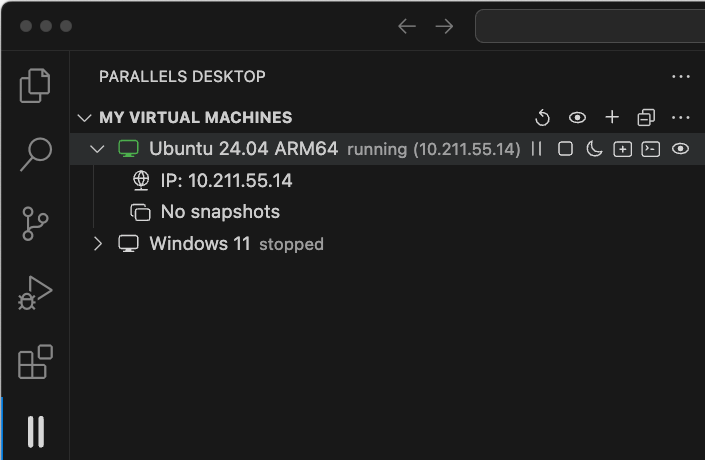
Task: Open the Source Control view
Action: 35,223
